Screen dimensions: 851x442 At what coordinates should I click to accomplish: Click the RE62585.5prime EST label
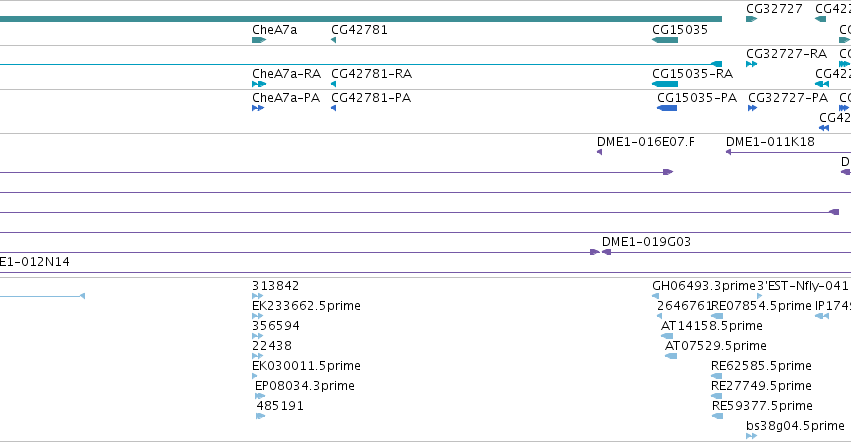pyautogui.click(x=761, y=366)
